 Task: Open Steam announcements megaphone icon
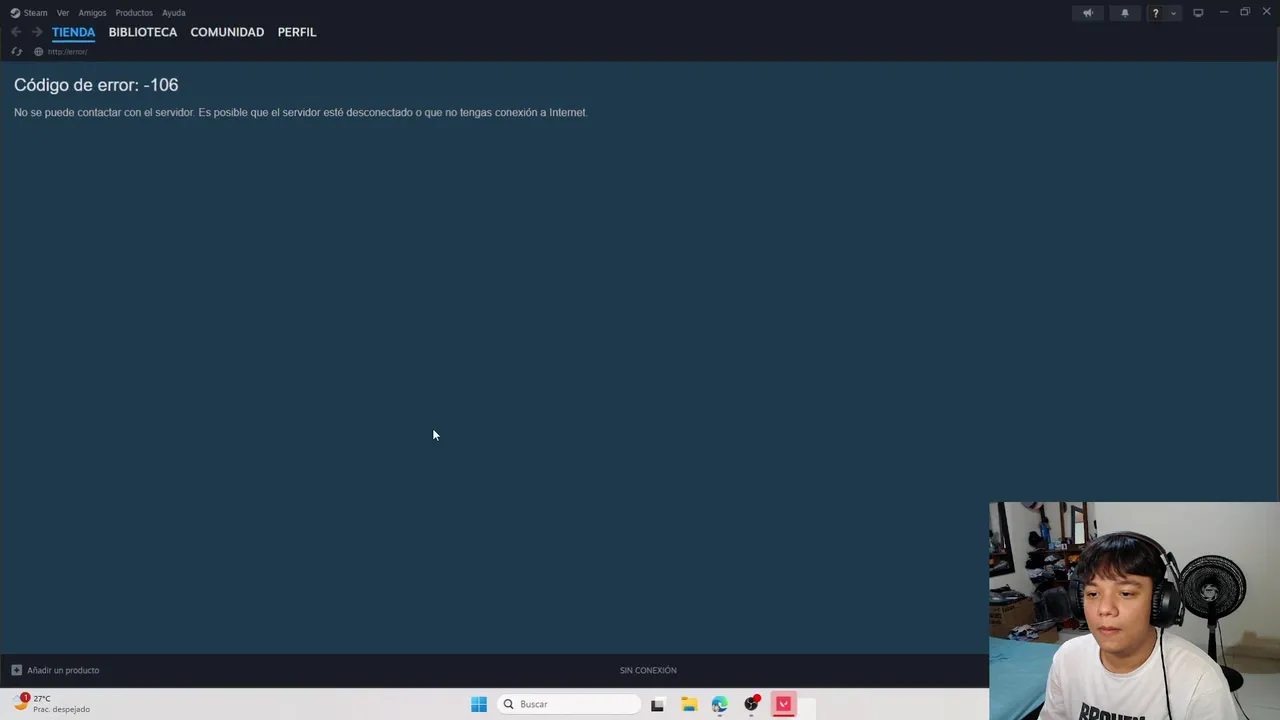1088,13
